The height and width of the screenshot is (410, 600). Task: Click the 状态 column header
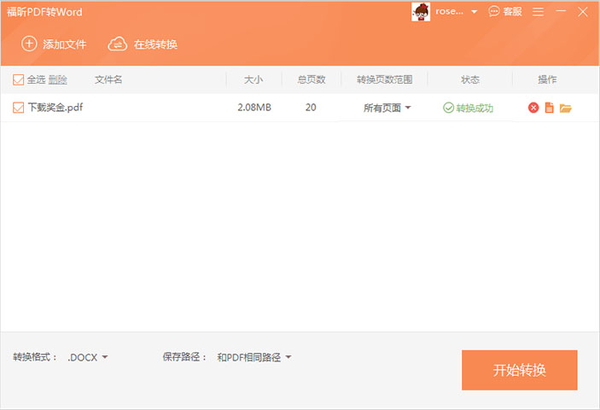pyautogui.click(x=470, y=80)
